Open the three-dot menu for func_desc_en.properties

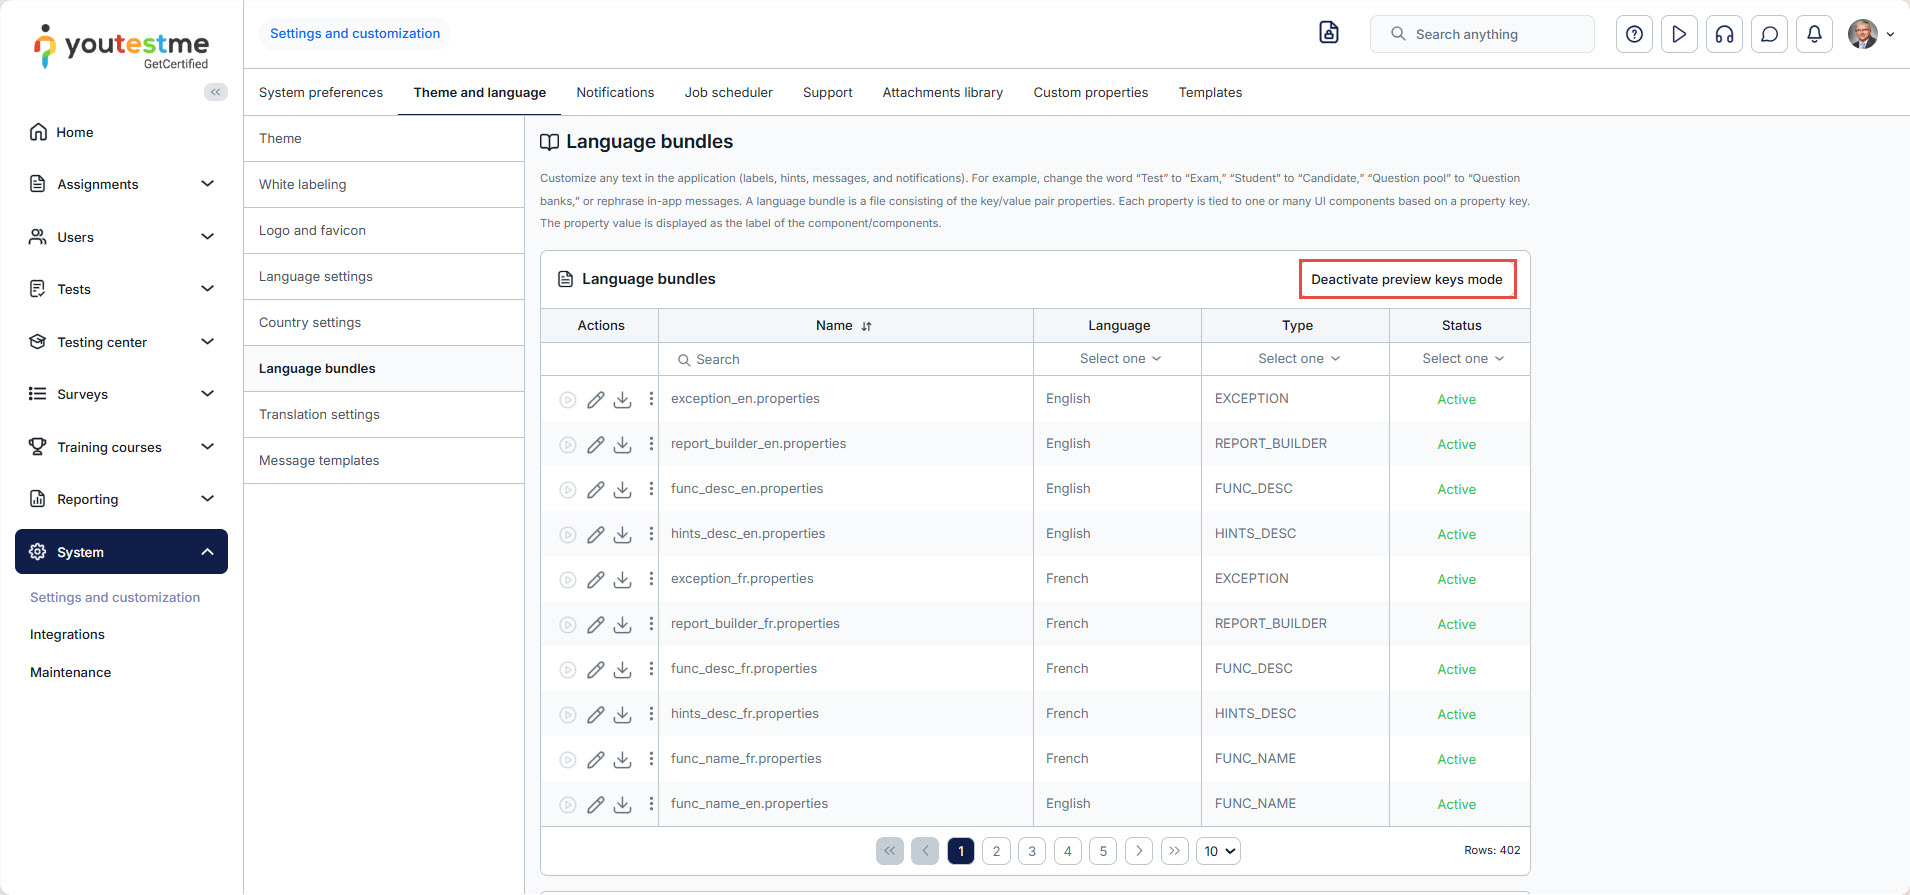(651, 489)
